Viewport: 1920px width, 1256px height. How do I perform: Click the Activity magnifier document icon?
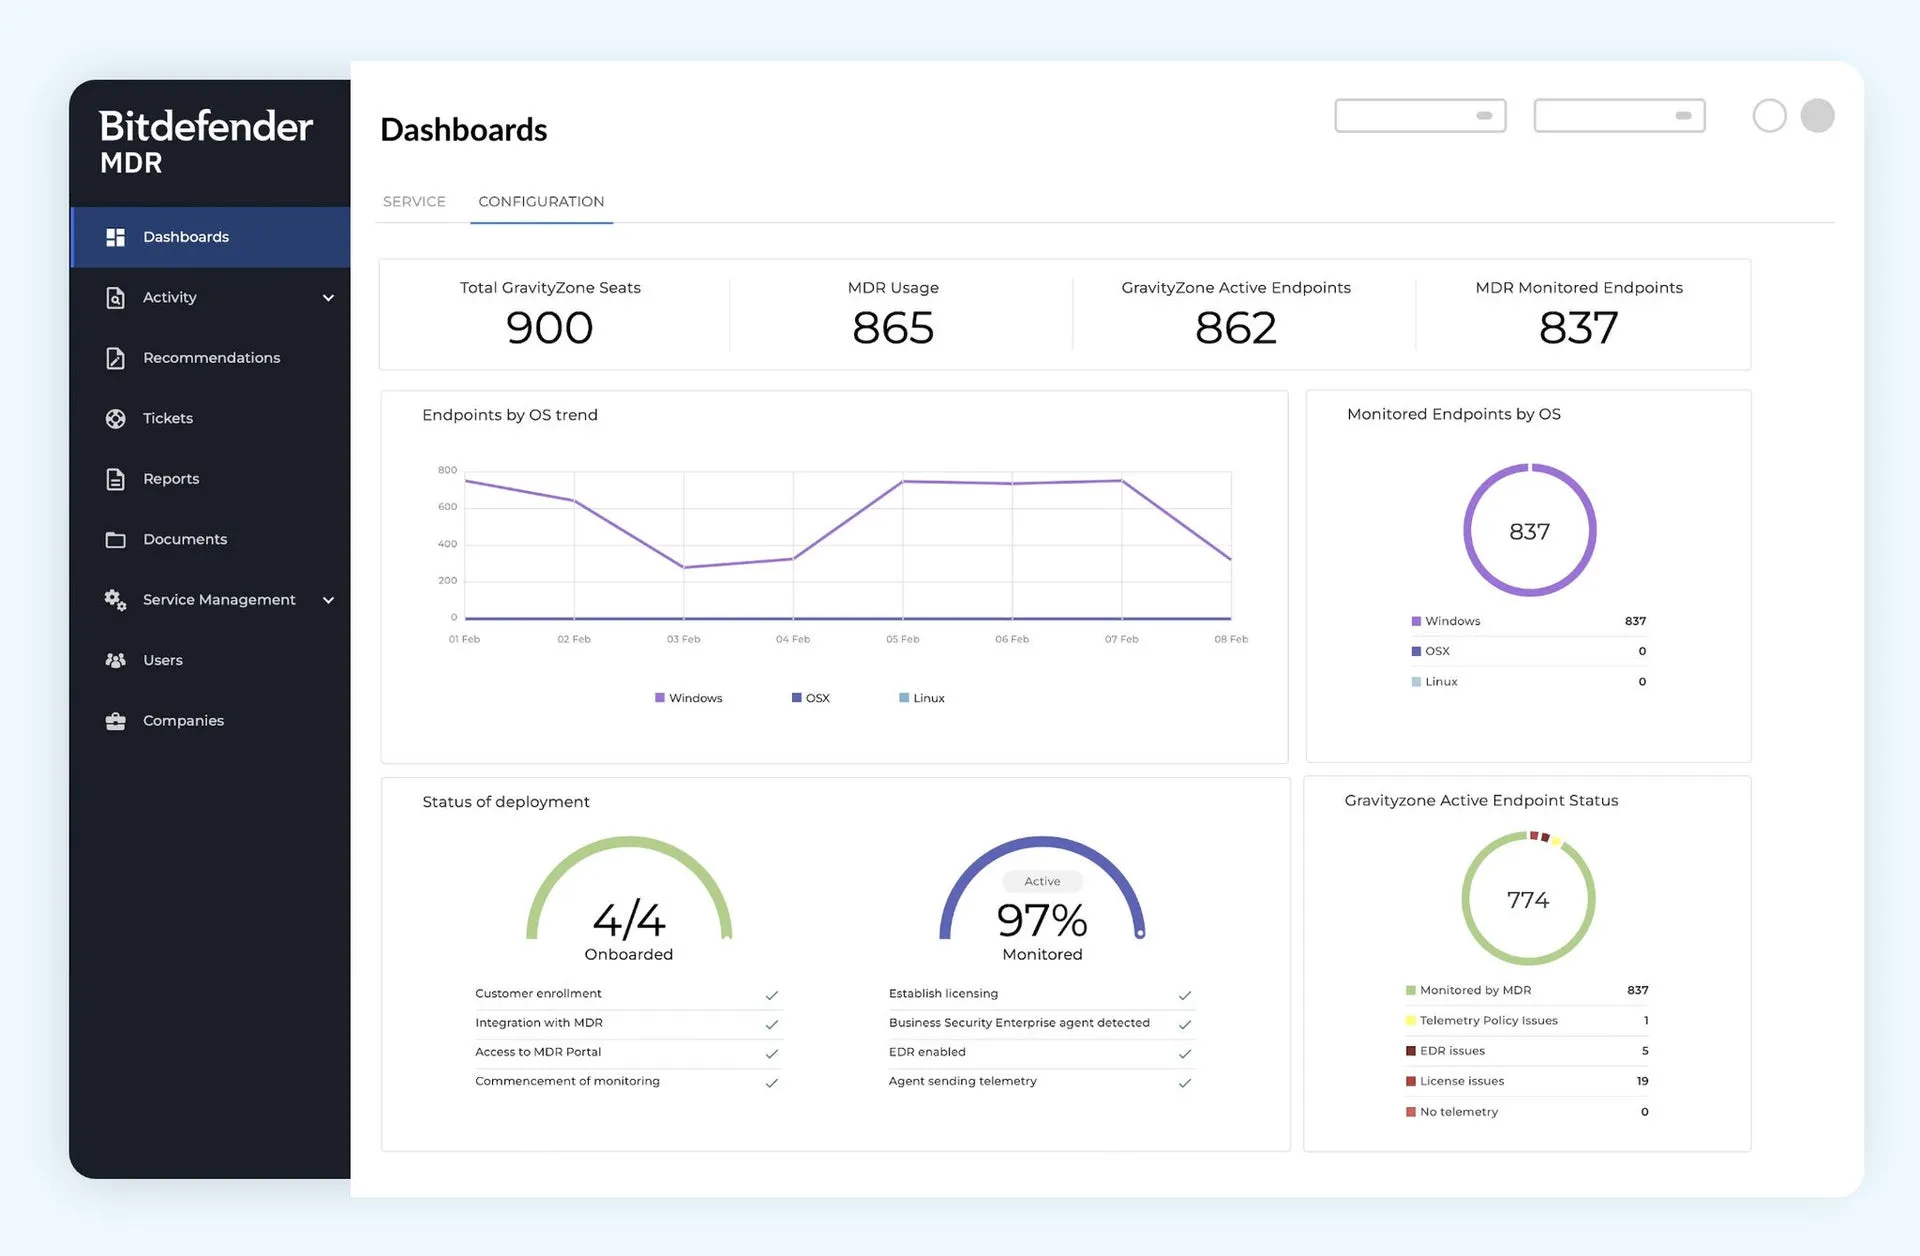115,298
